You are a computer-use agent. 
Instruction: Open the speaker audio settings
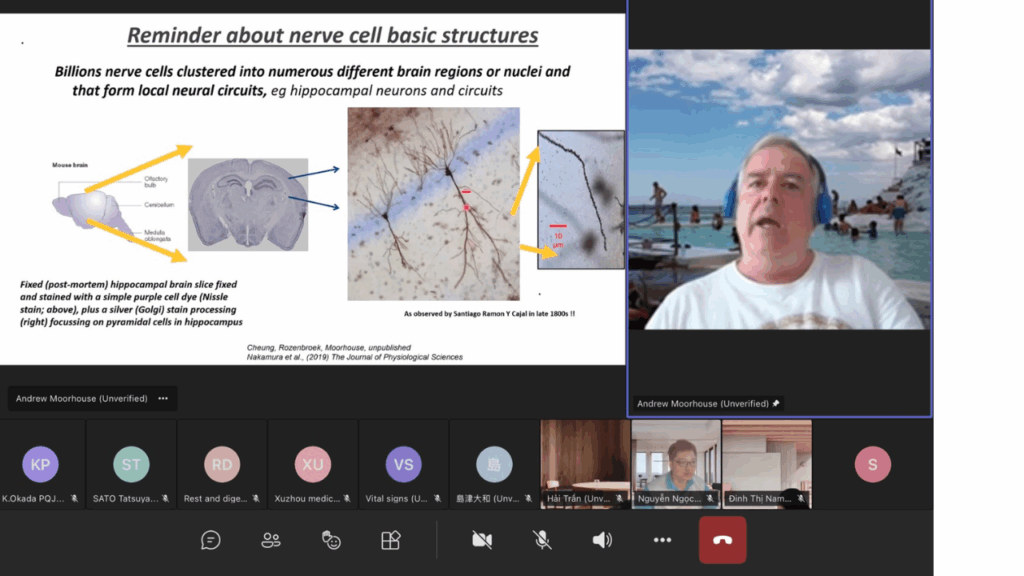(x=602, y=540)
